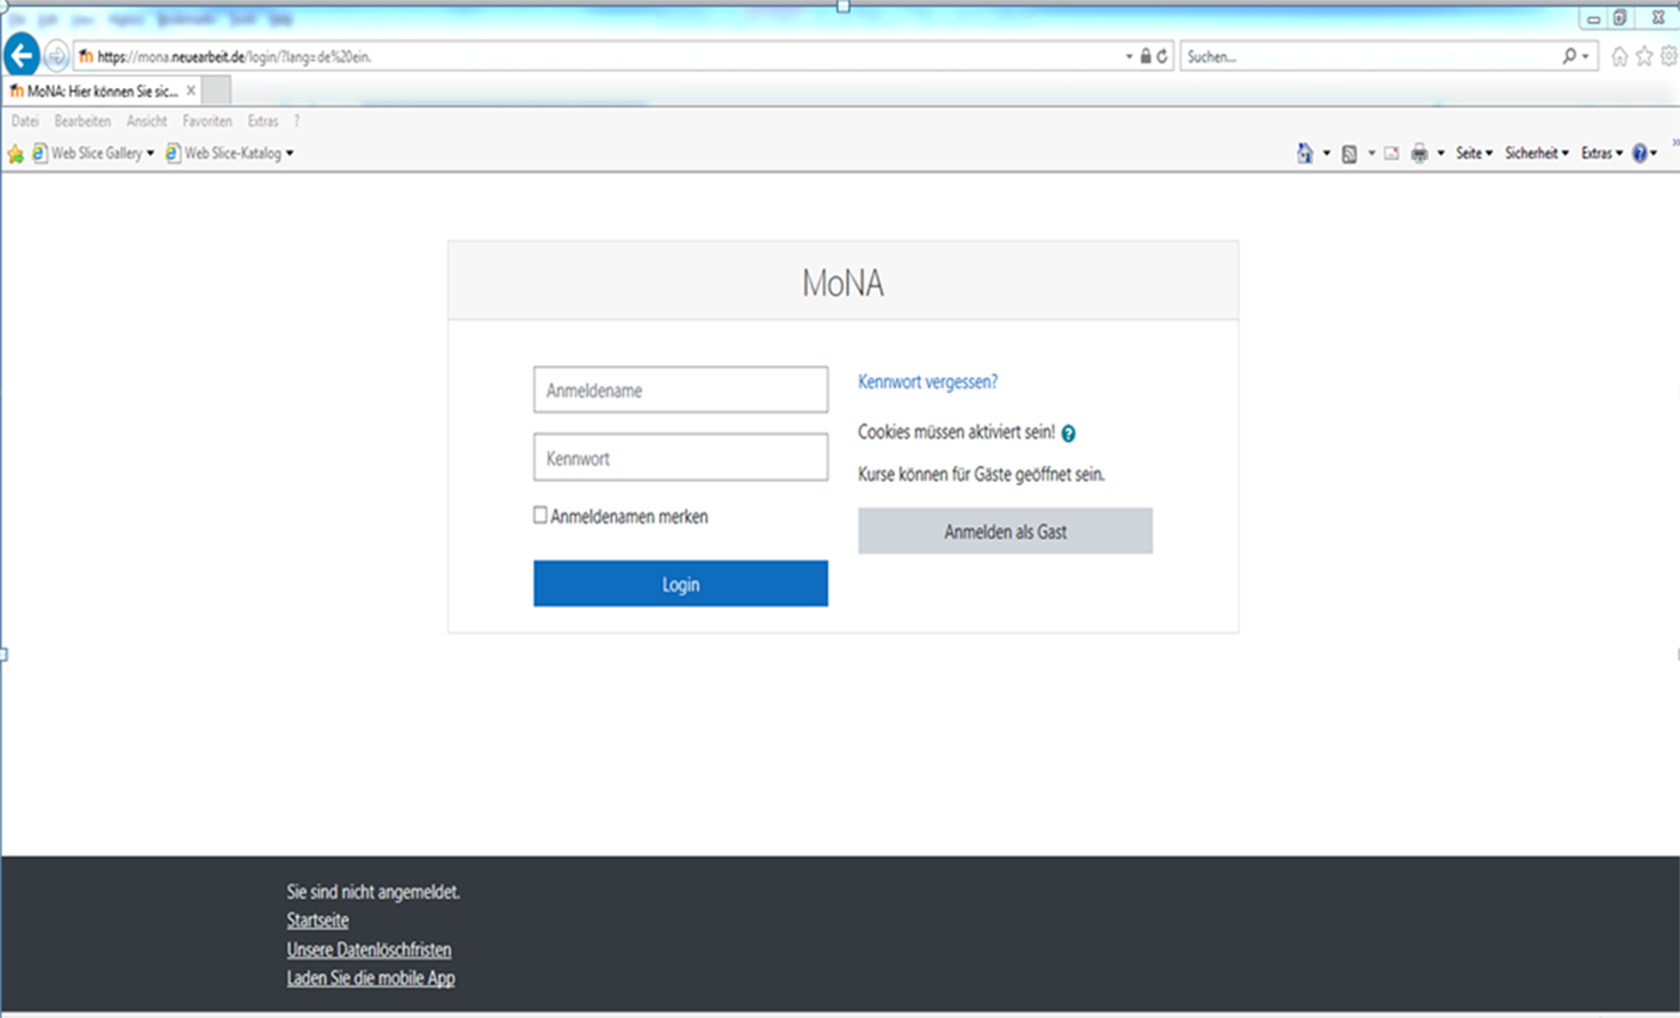Tick the 'Anmeldenamen merken' checkbox
This screenshot has width=1680, height=1018.
point(540,515)
